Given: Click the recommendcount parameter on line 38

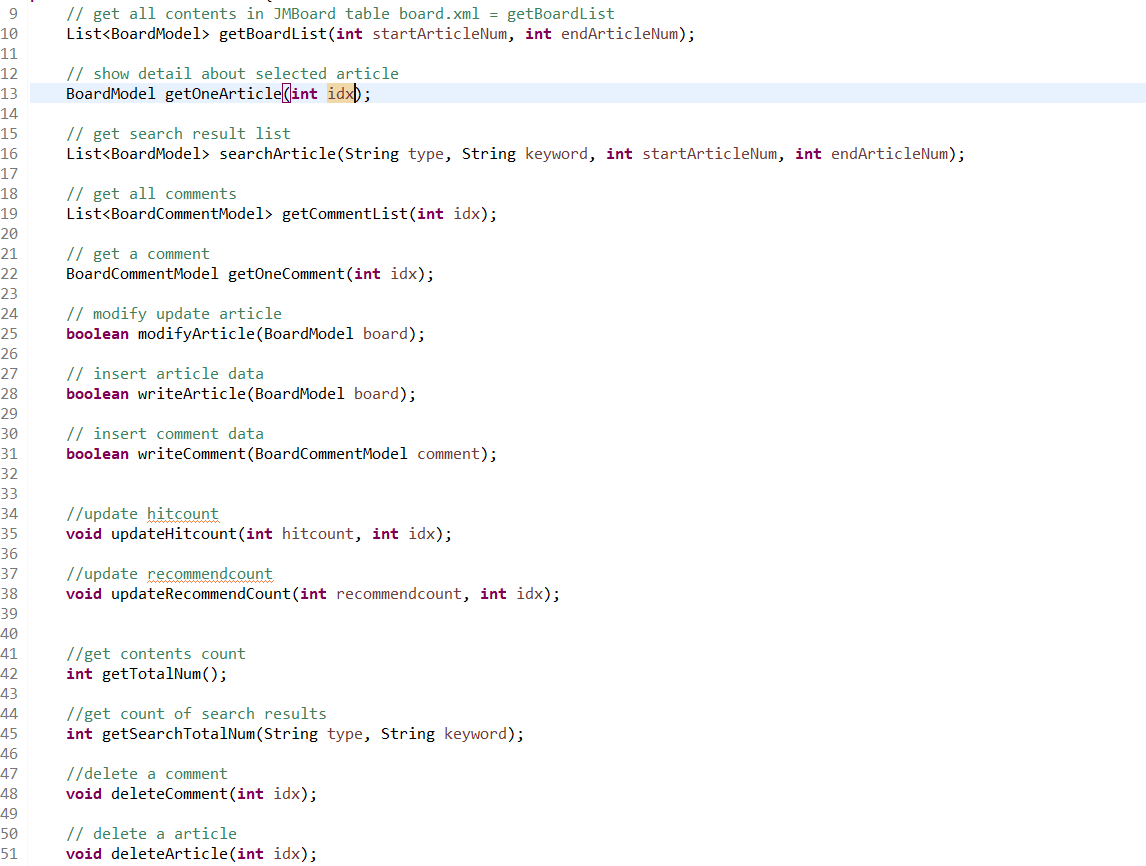Looking at the screenshot, I should 399,594.
